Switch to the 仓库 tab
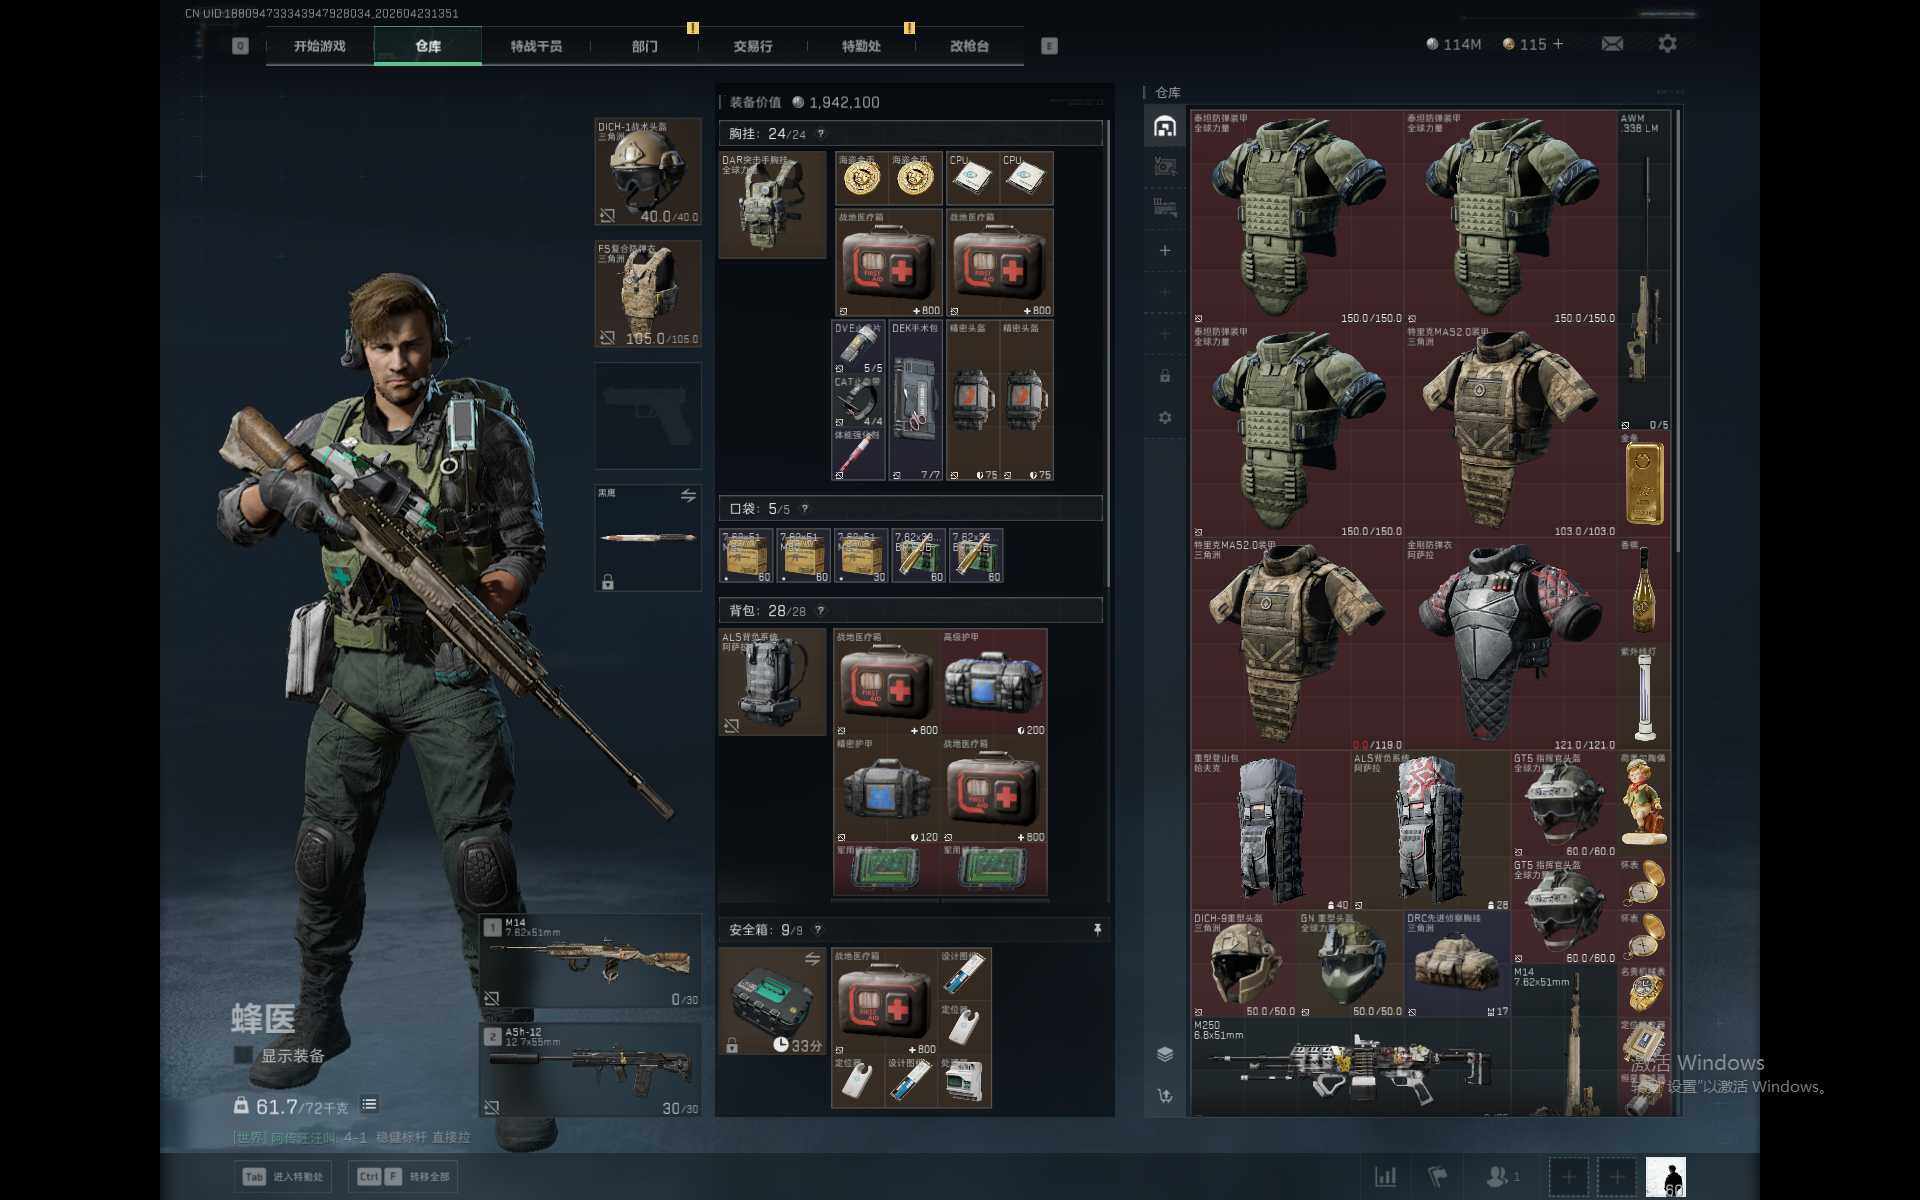This screenshot has height=1200, width=1920. 428,46
